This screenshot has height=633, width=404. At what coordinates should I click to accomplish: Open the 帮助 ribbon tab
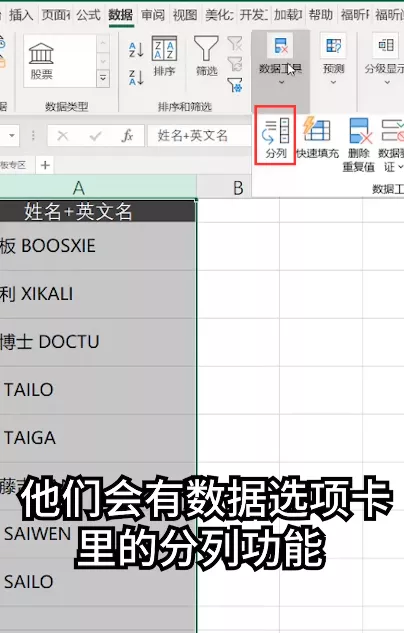pos(321,15)
